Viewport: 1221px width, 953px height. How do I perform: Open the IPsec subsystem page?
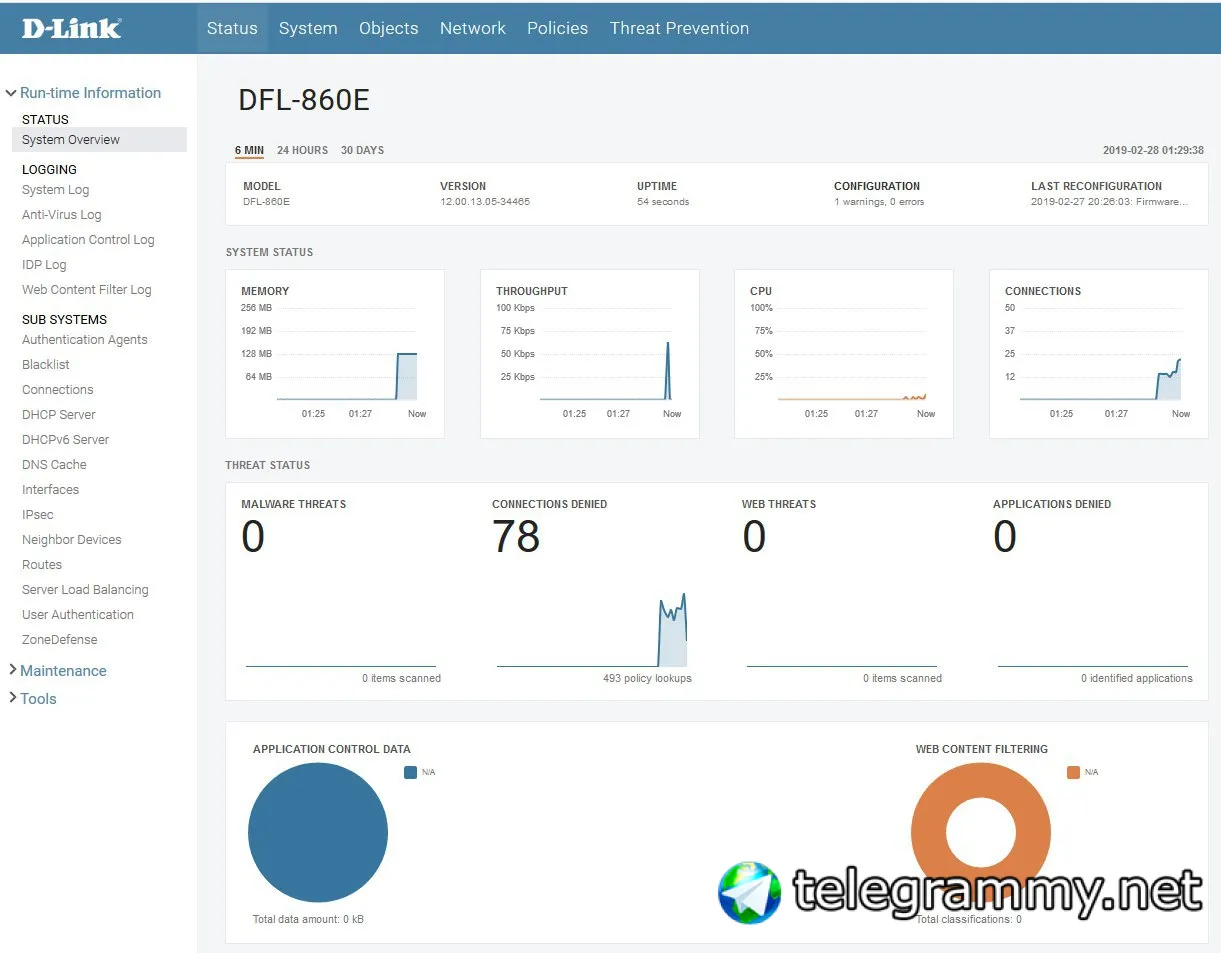click(38, 515)
